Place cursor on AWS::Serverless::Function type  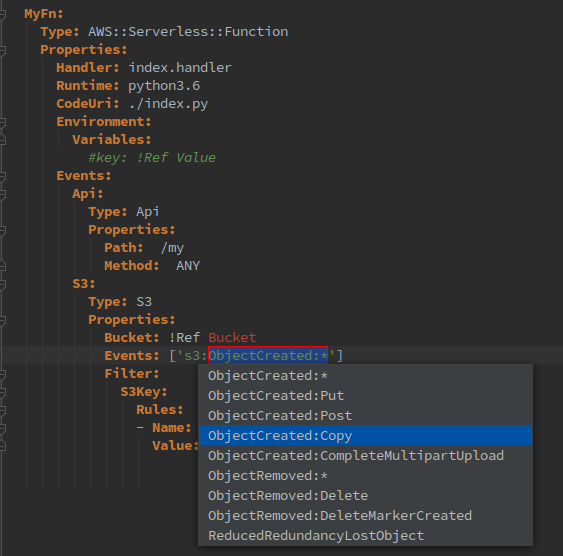click(188, 32)
